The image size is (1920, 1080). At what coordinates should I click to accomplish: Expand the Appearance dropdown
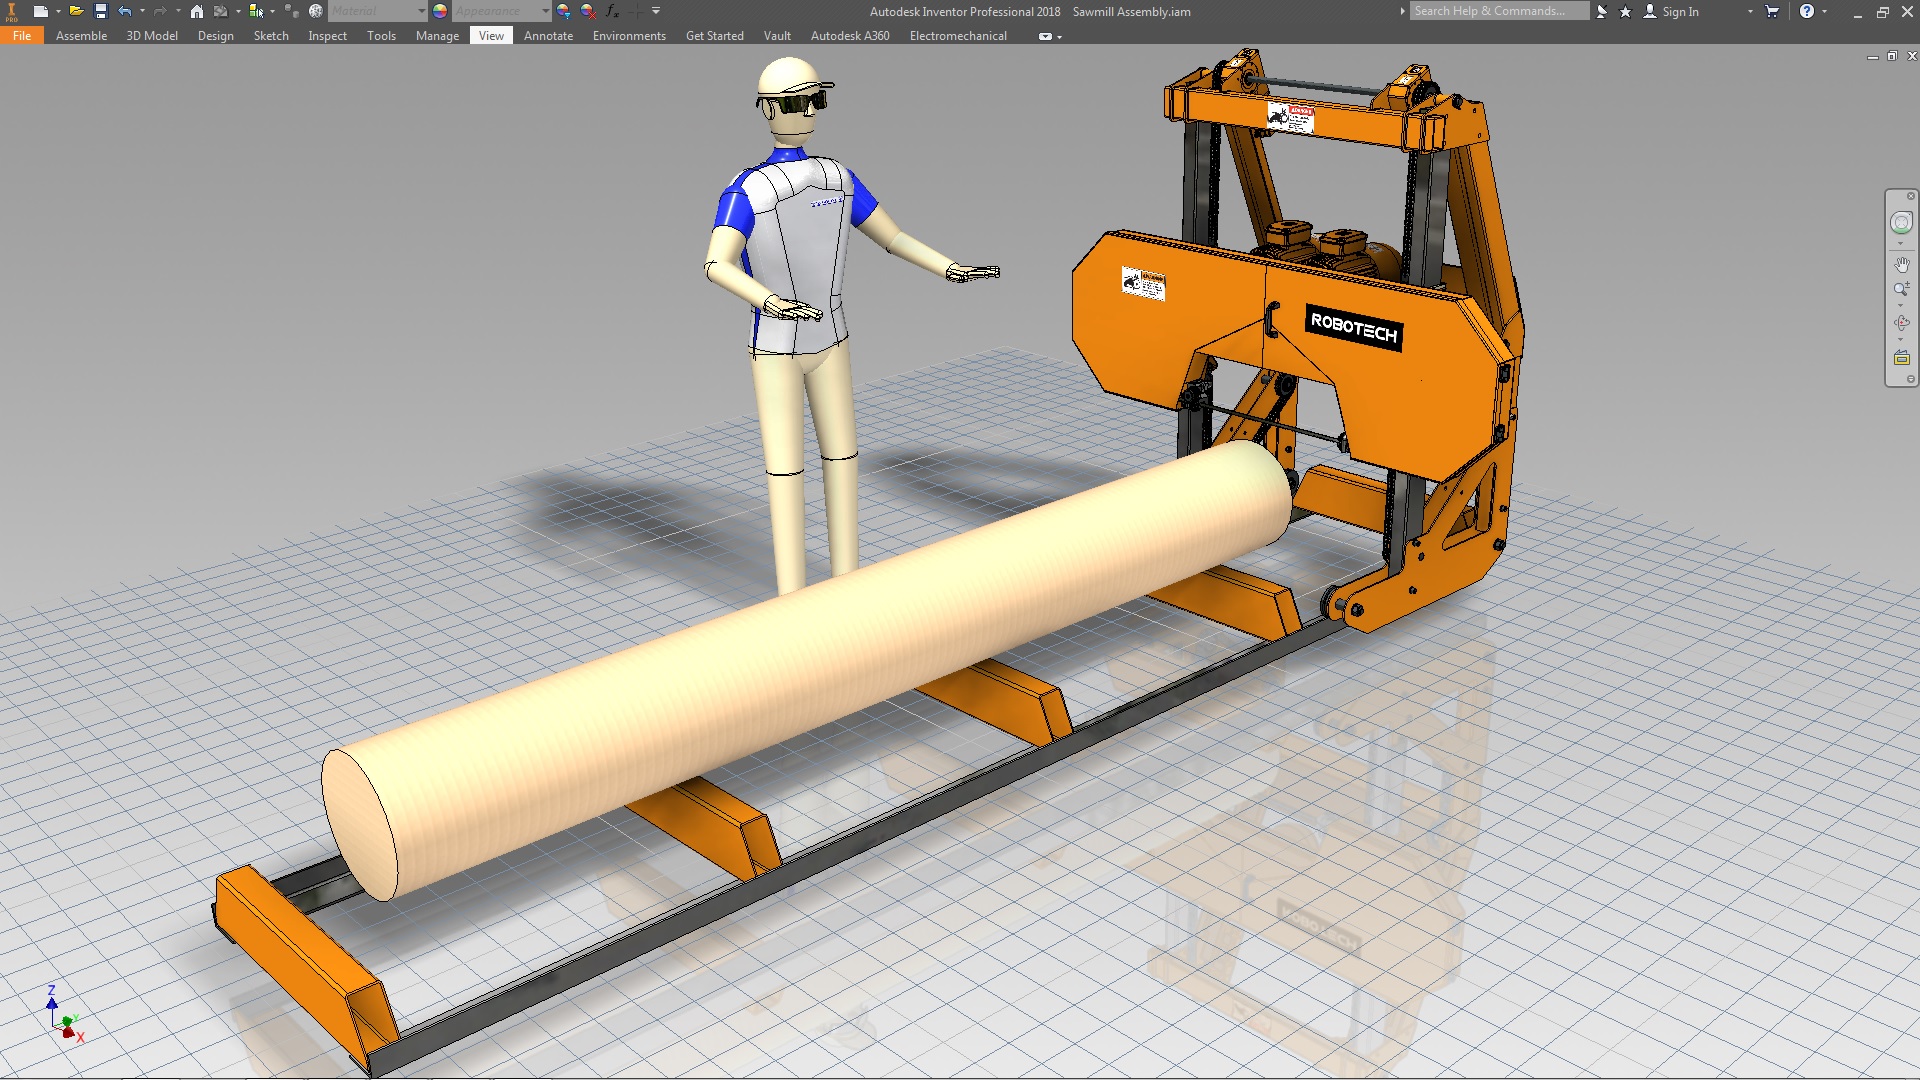(x=545, y=11)
